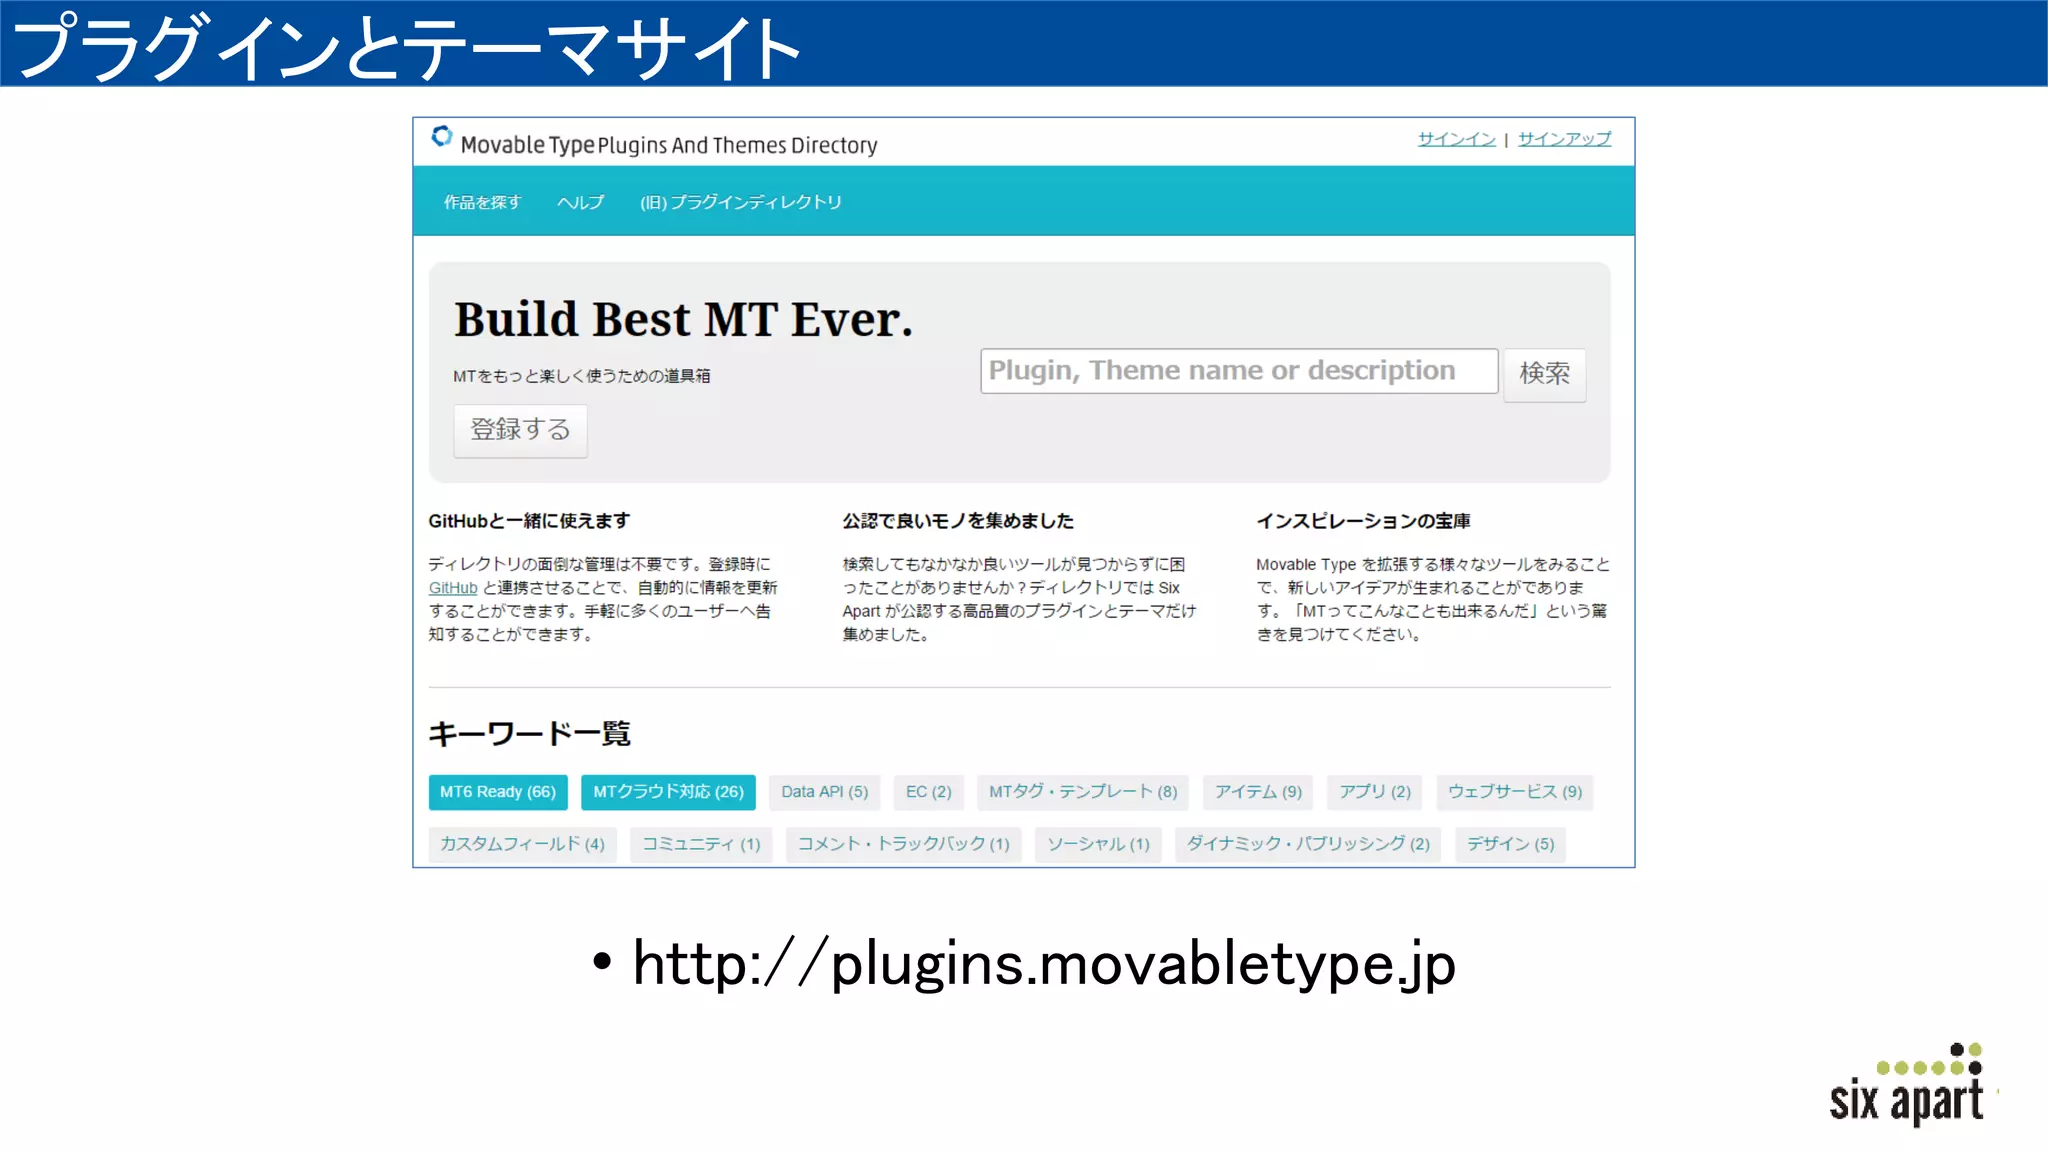Click the 公認で良いモノを集めました heading
The height and width of the screenshot is (1152, 2048).
click(958, 521)
